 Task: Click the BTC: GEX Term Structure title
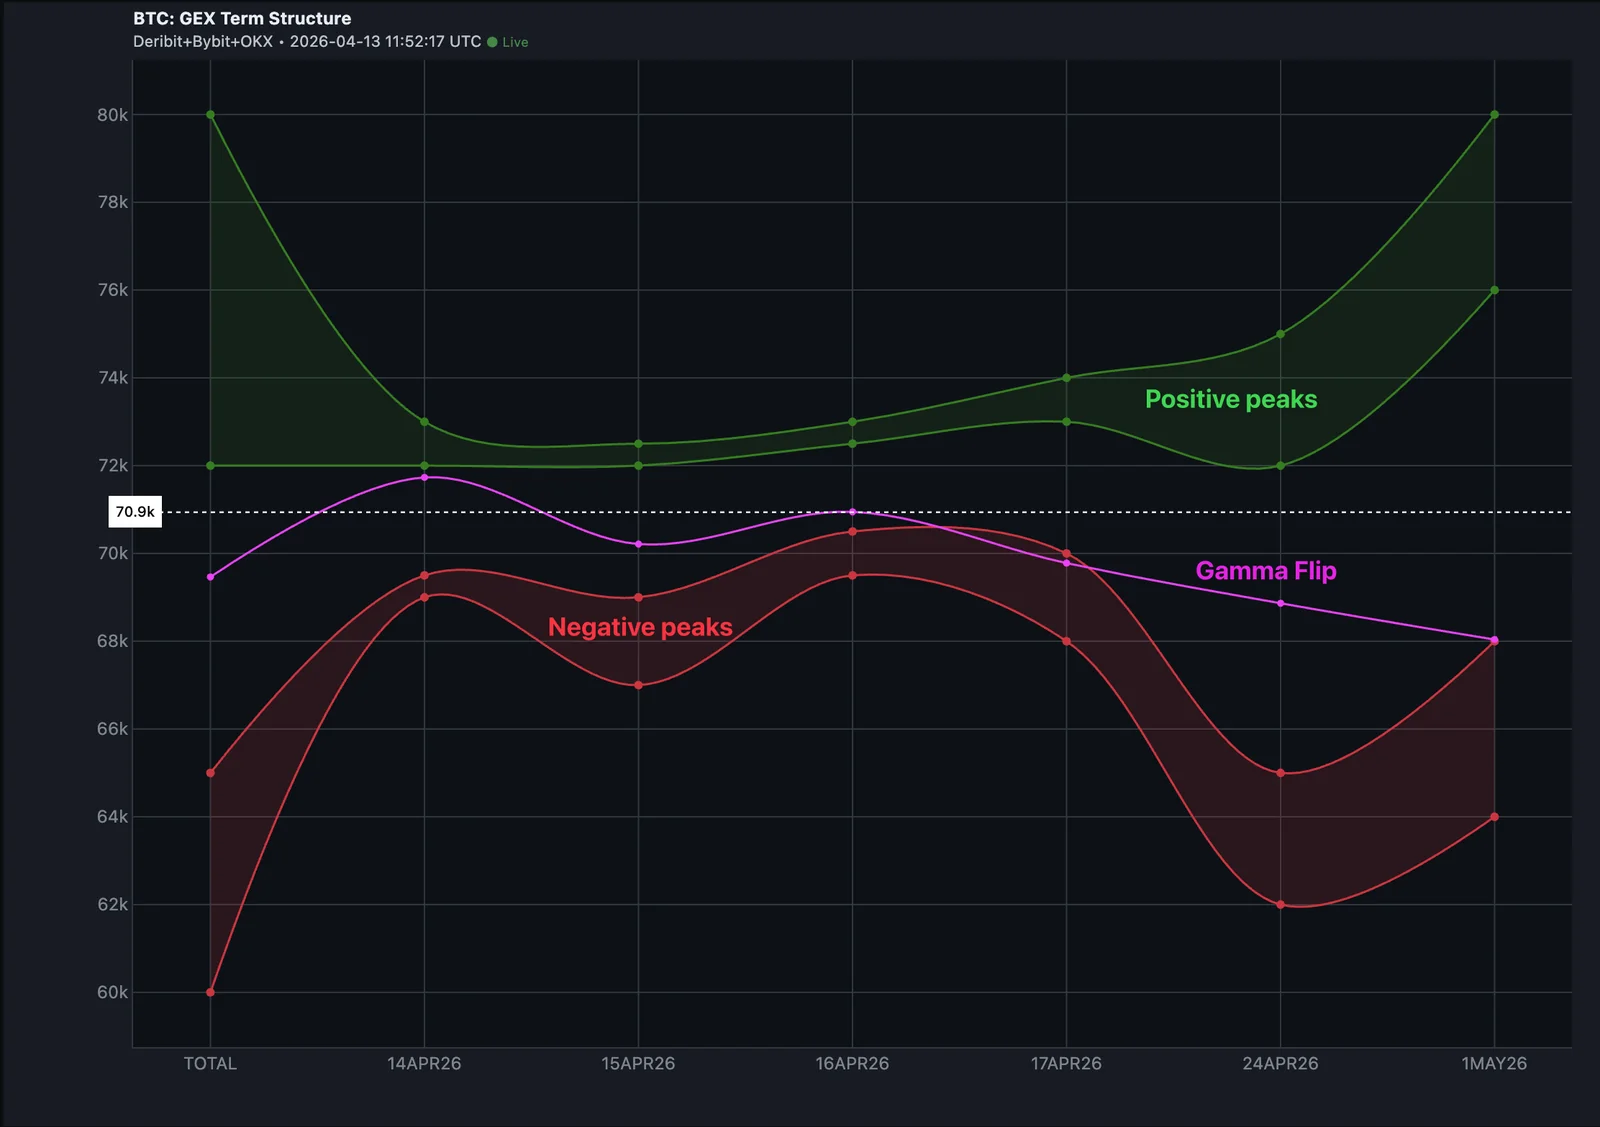pyautogui.click(x=241, y=18)
